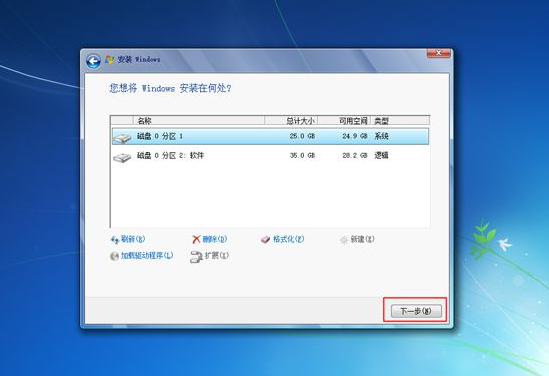The width and height of the screenshot is (549, 376).
Task: Sort by the 可用空间 column header
Action: pos(344,121)
